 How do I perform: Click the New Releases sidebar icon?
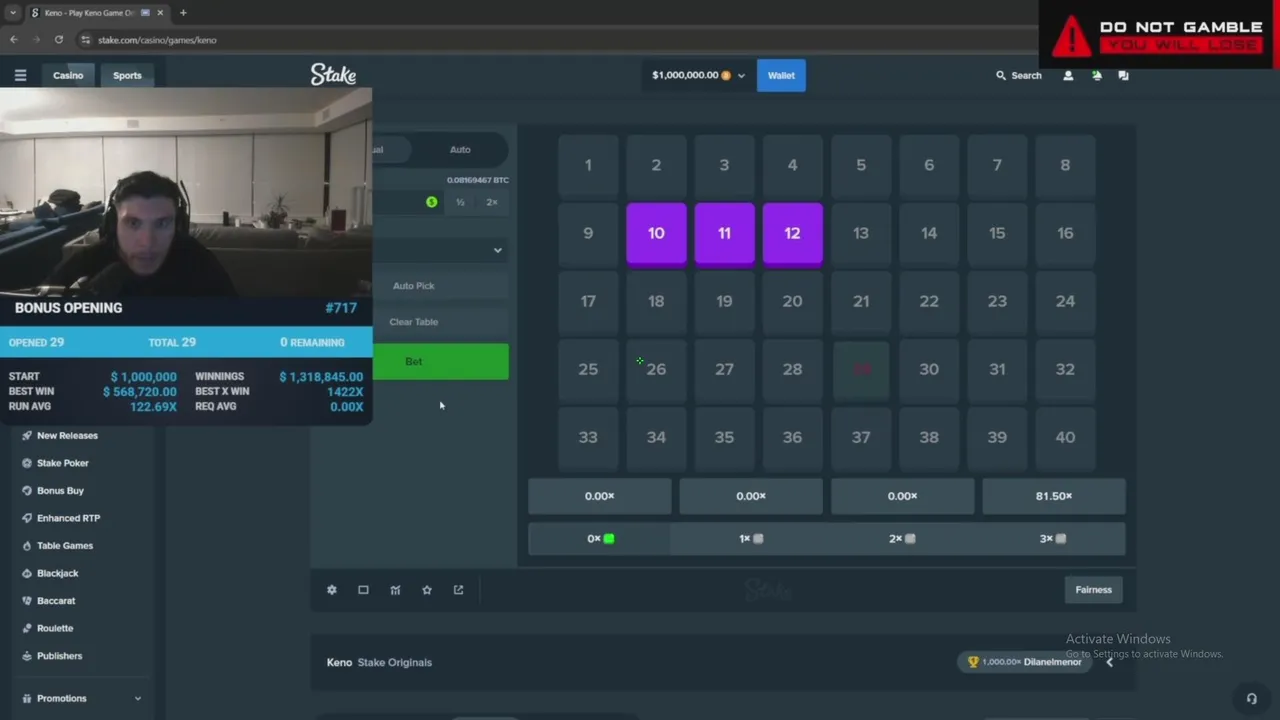click(x=27, y=435)
